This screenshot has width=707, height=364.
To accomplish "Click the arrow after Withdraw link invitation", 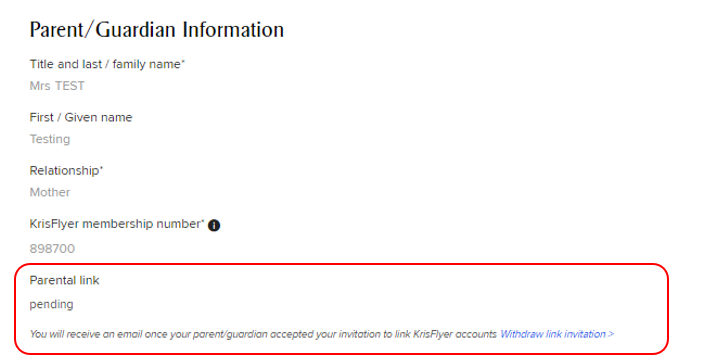I will tap(611, 334).
